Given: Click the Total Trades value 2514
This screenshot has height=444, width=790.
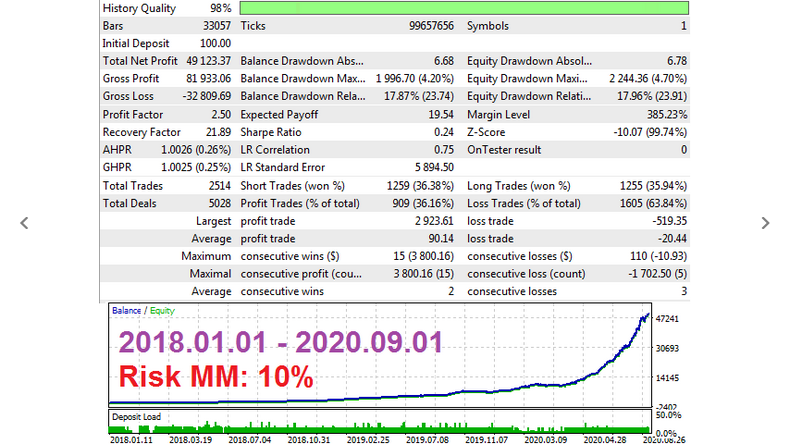Looking at the screenshot, I should click(220, 186).
